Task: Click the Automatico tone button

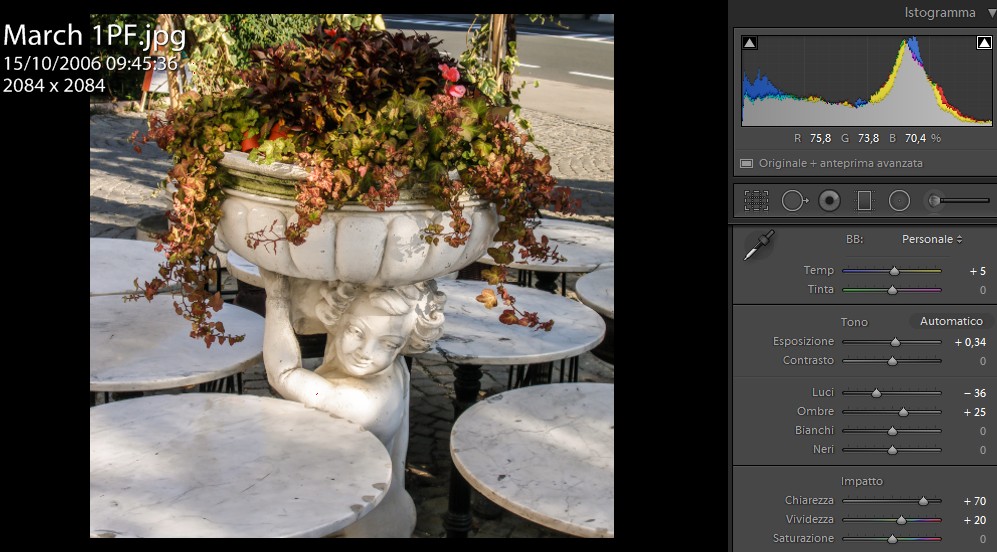Action: [x=951, y=321]
